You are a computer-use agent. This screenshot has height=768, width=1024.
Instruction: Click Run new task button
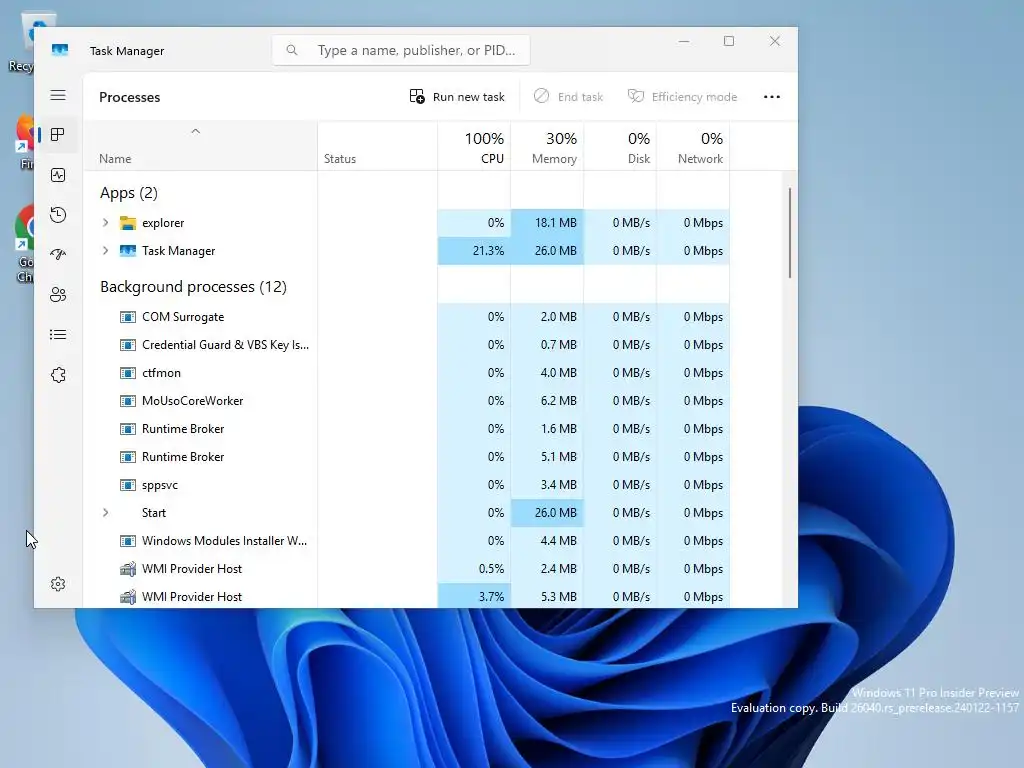tap(456, 97)
